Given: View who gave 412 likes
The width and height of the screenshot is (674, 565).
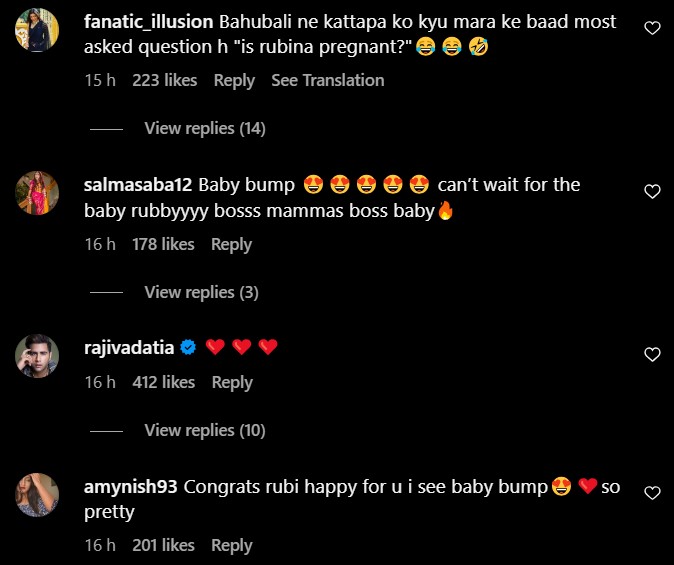Looking at the screenshot, I should (164, 382).
